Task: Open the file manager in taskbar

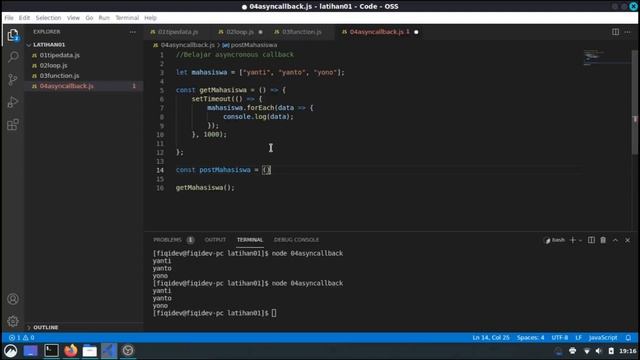Action: [x=89, y=351]
